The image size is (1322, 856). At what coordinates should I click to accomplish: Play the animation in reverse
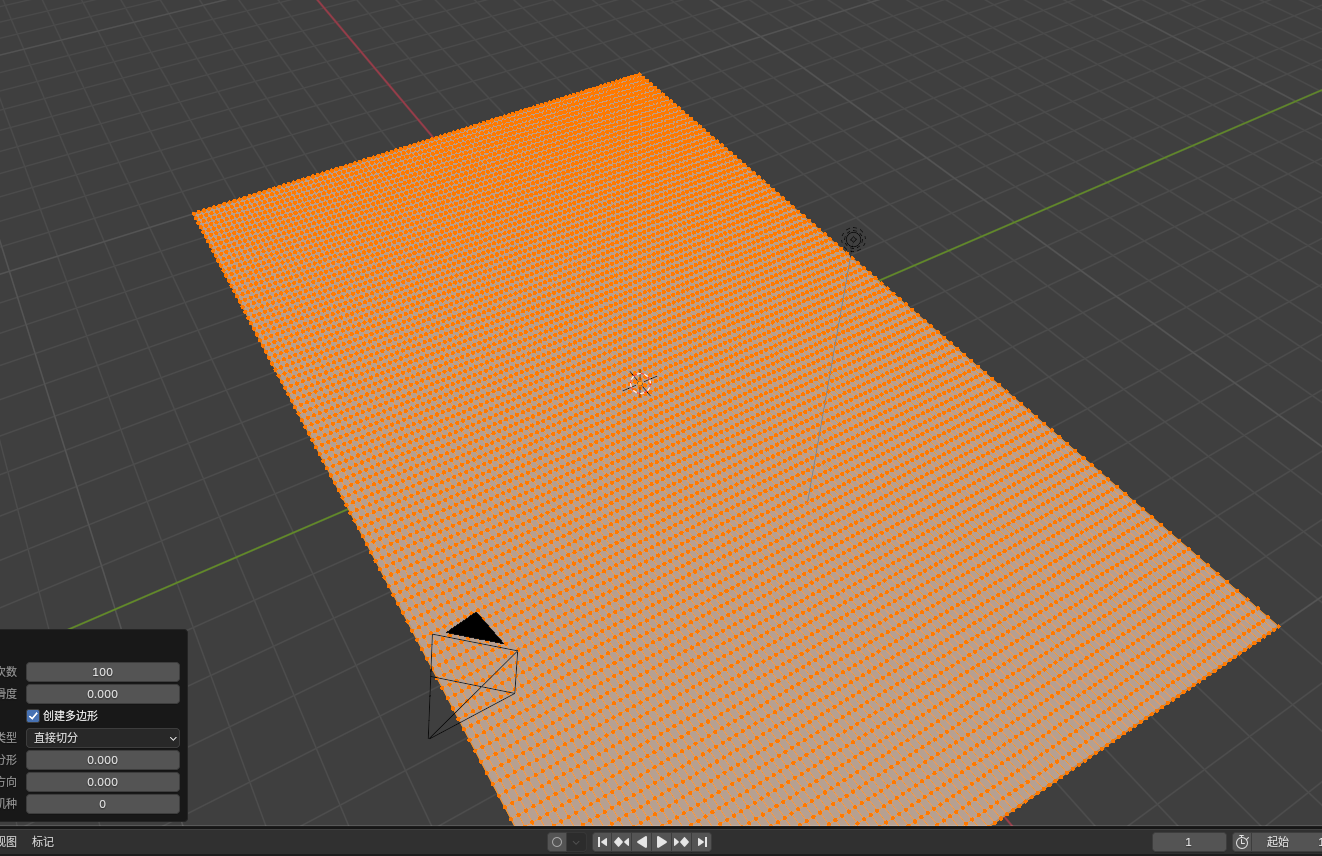coord(642,842)
